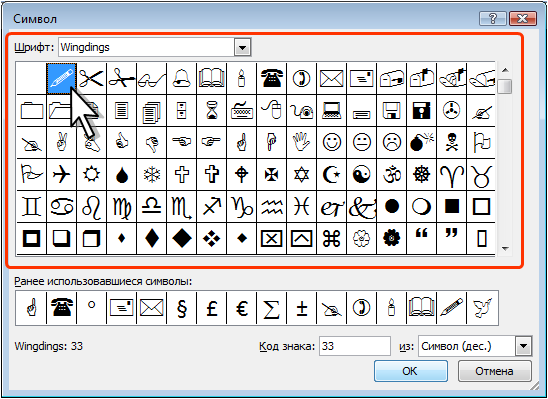Open help with the question mark button
This screenshot has width=548, height=399.
pos(492,18)
